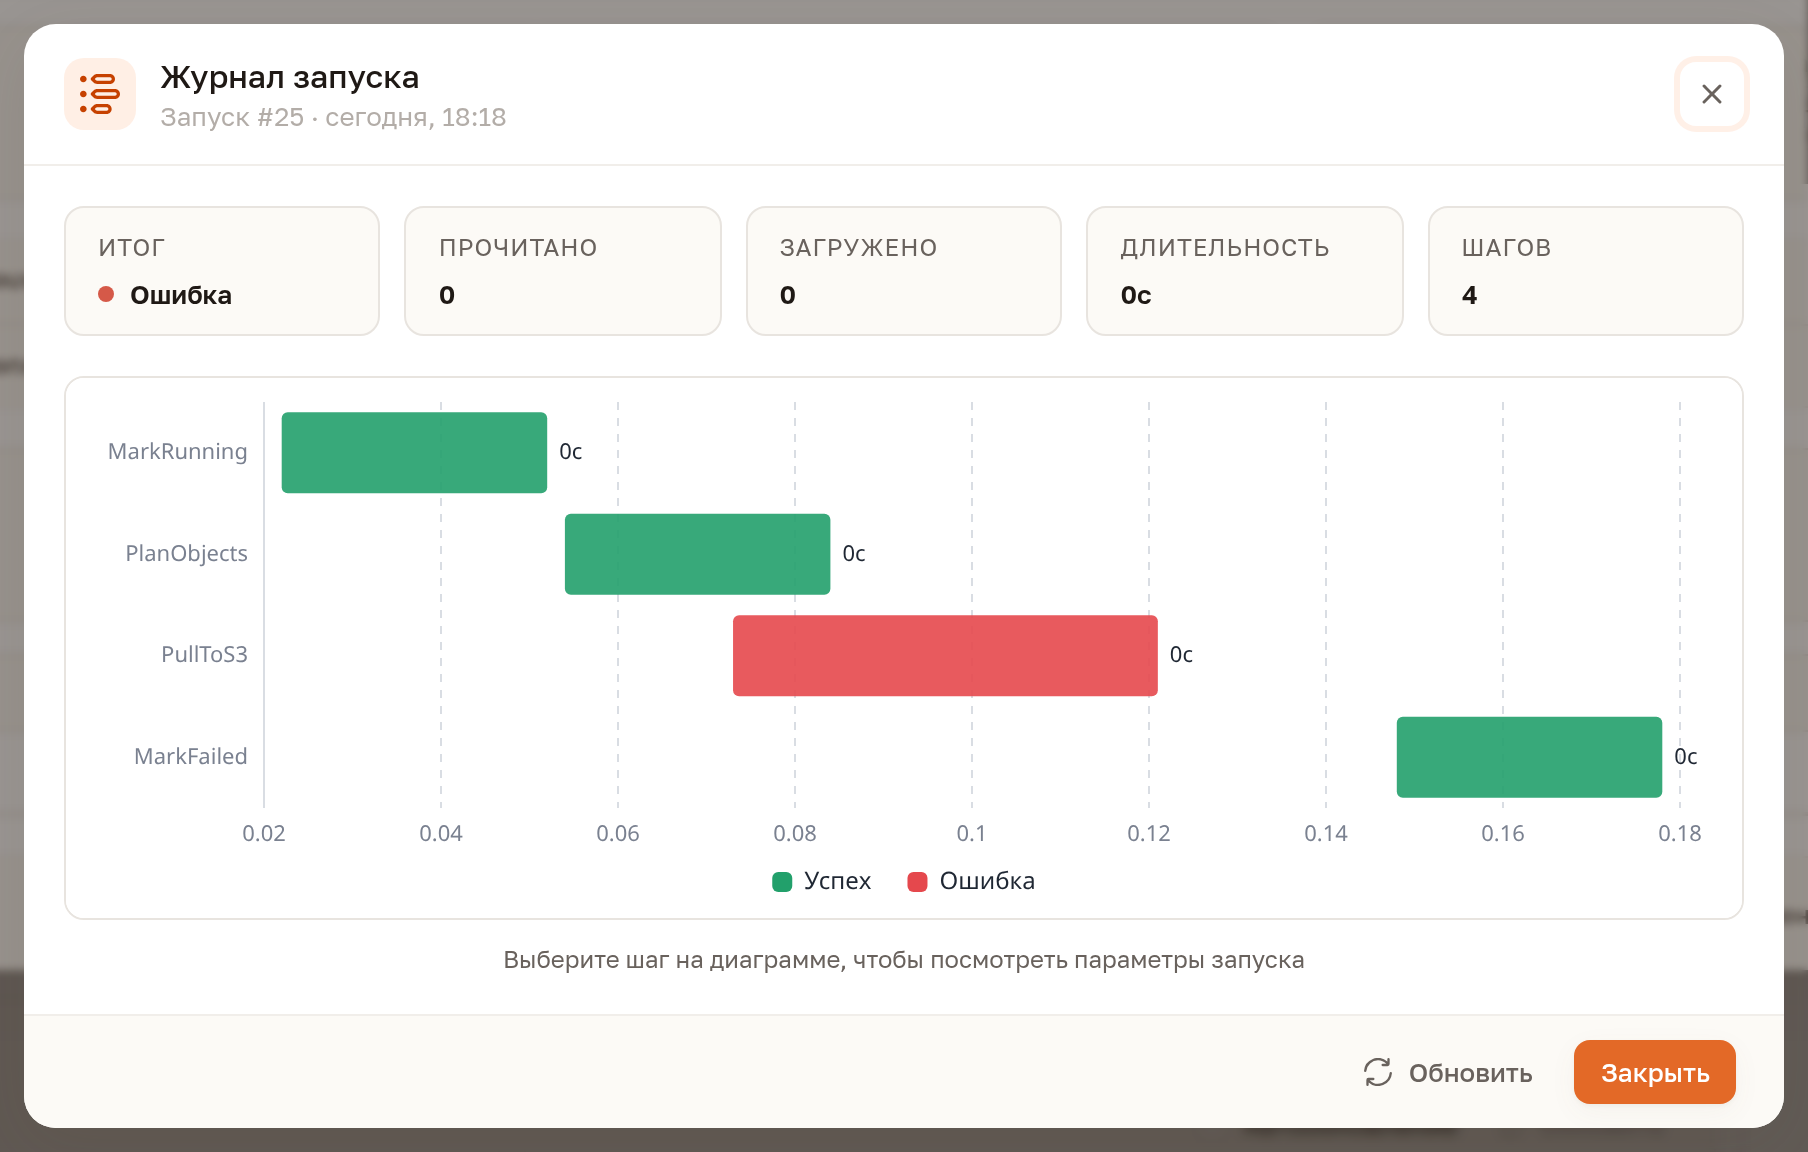Click the PlanObjects axis label
Viewport: 1808px width, 1152px height.
[186, 554]
